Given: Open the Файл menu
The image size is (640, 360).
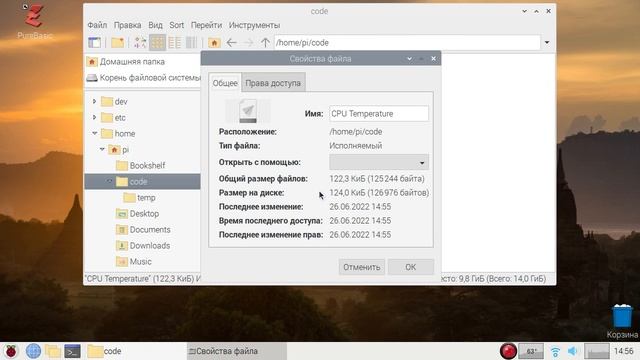Looking at the screenshot, I should (x=97, y=25).
